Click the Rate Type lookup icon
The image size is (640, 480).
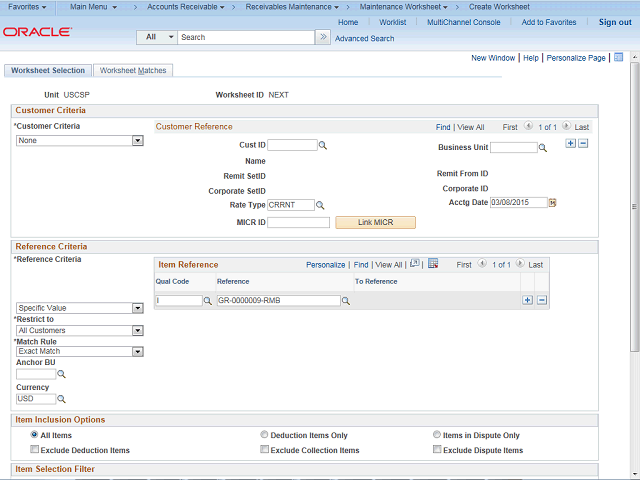tap(322, 205)
